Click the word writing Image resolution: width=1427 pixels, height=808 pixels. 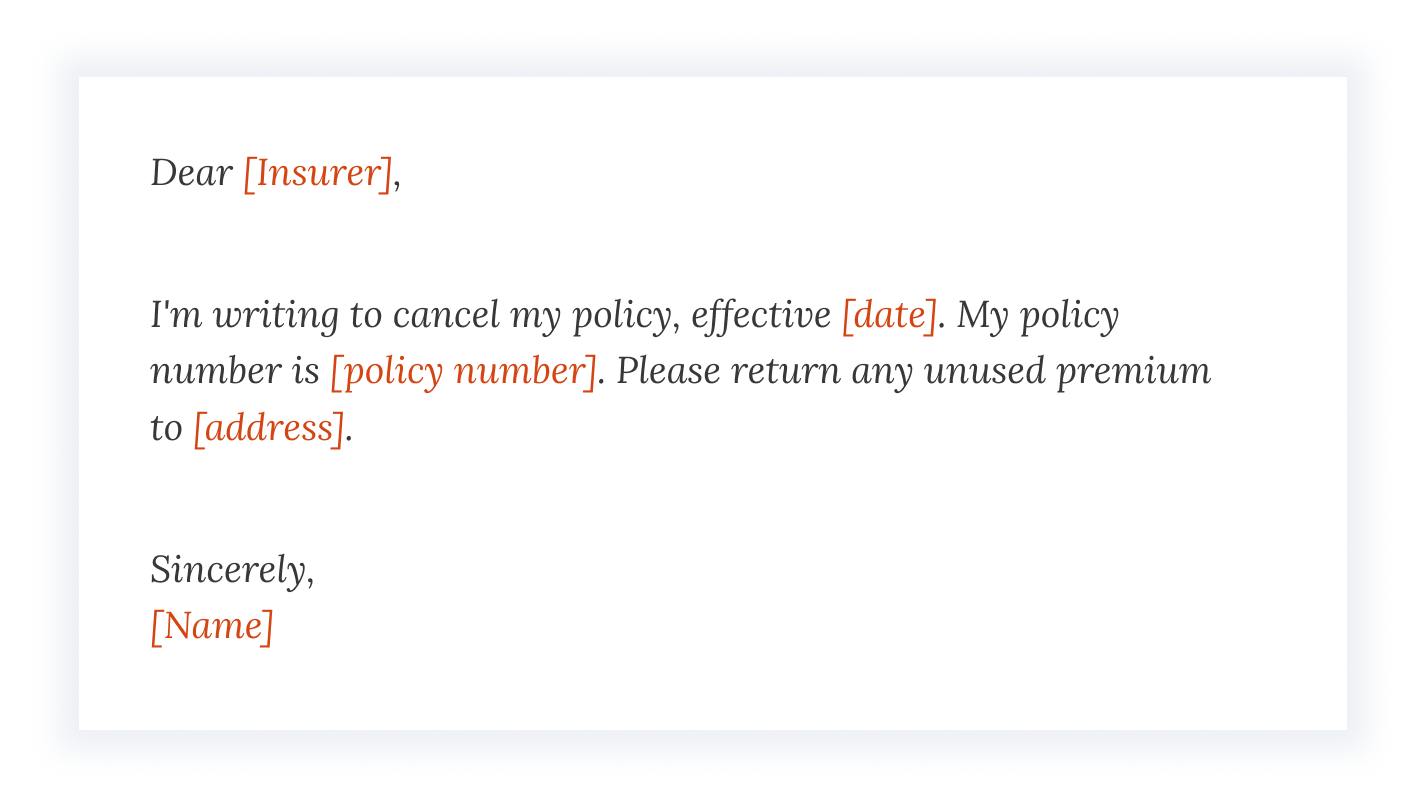click(x=276, y=316)
